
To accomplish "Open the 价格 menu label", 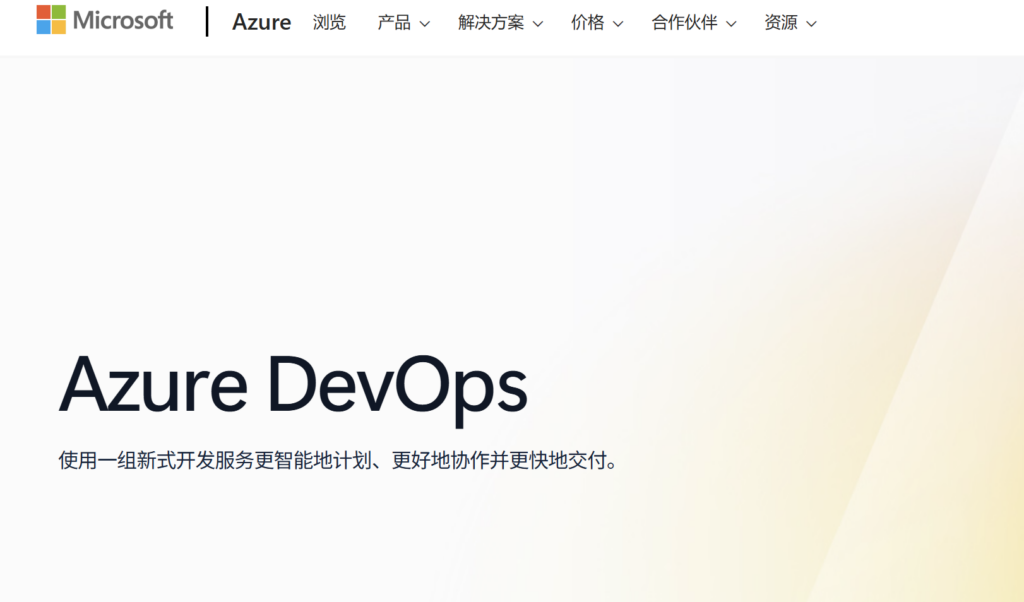I will point(588,23).
